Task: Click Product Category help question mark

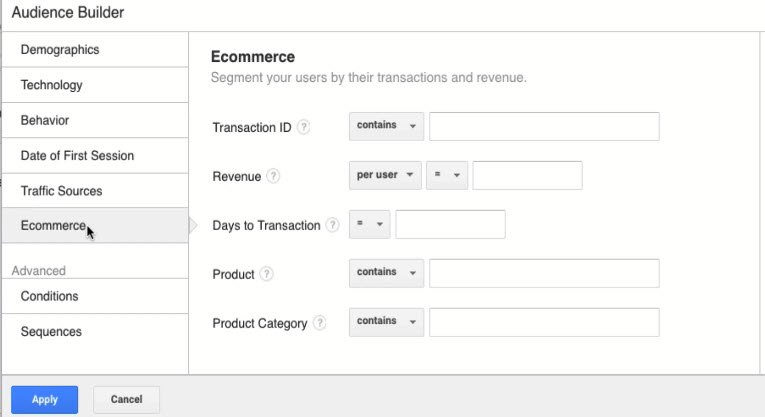Action: click(320, 323)
